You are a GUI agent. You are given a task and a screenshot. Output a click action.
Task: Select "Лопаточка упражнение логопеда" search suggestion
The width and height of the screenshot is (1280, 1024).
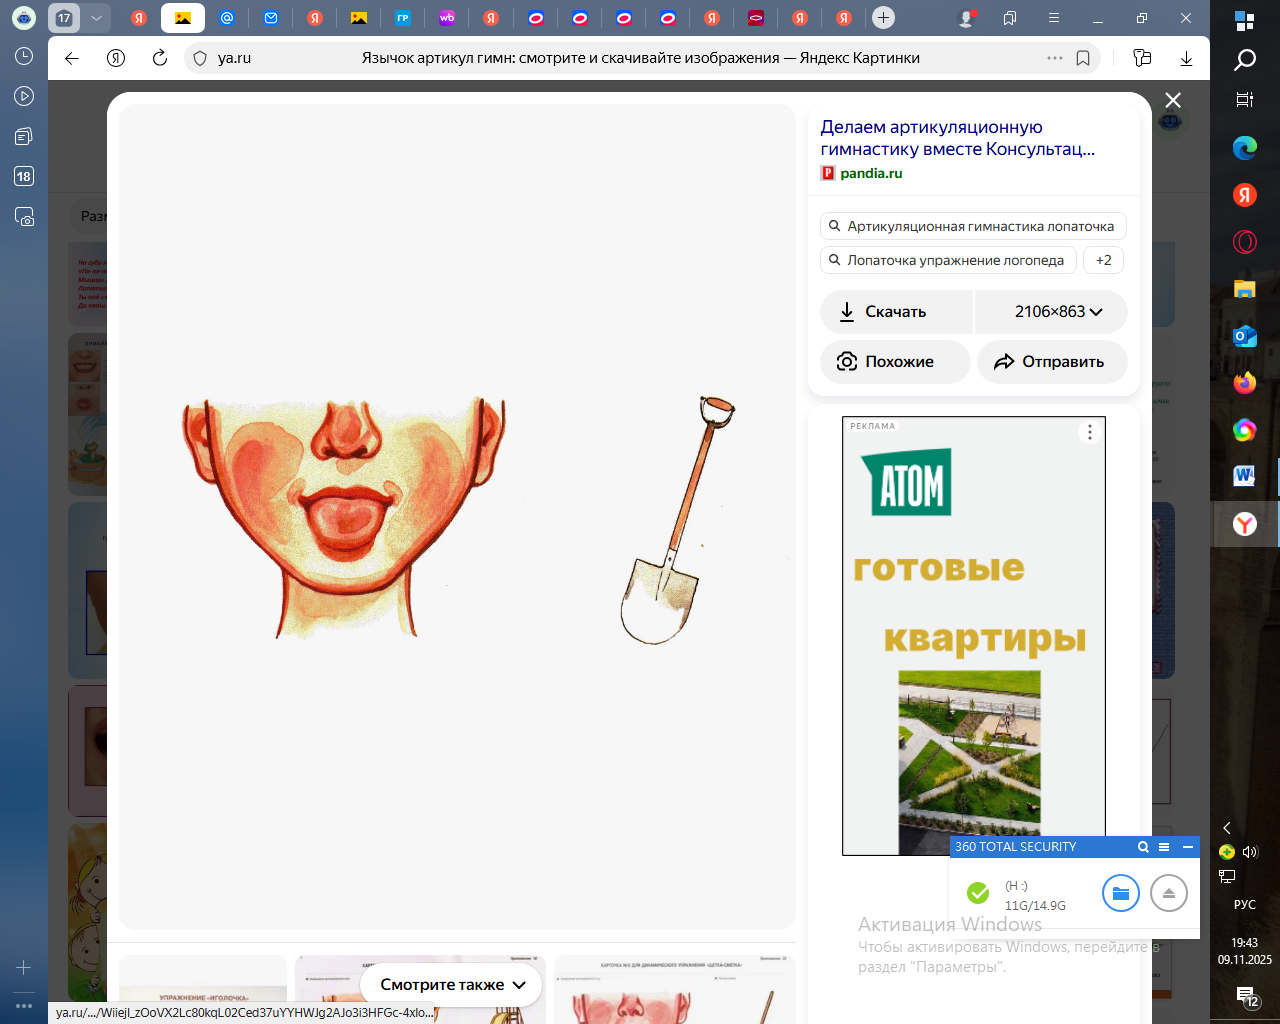coord(948,260)
